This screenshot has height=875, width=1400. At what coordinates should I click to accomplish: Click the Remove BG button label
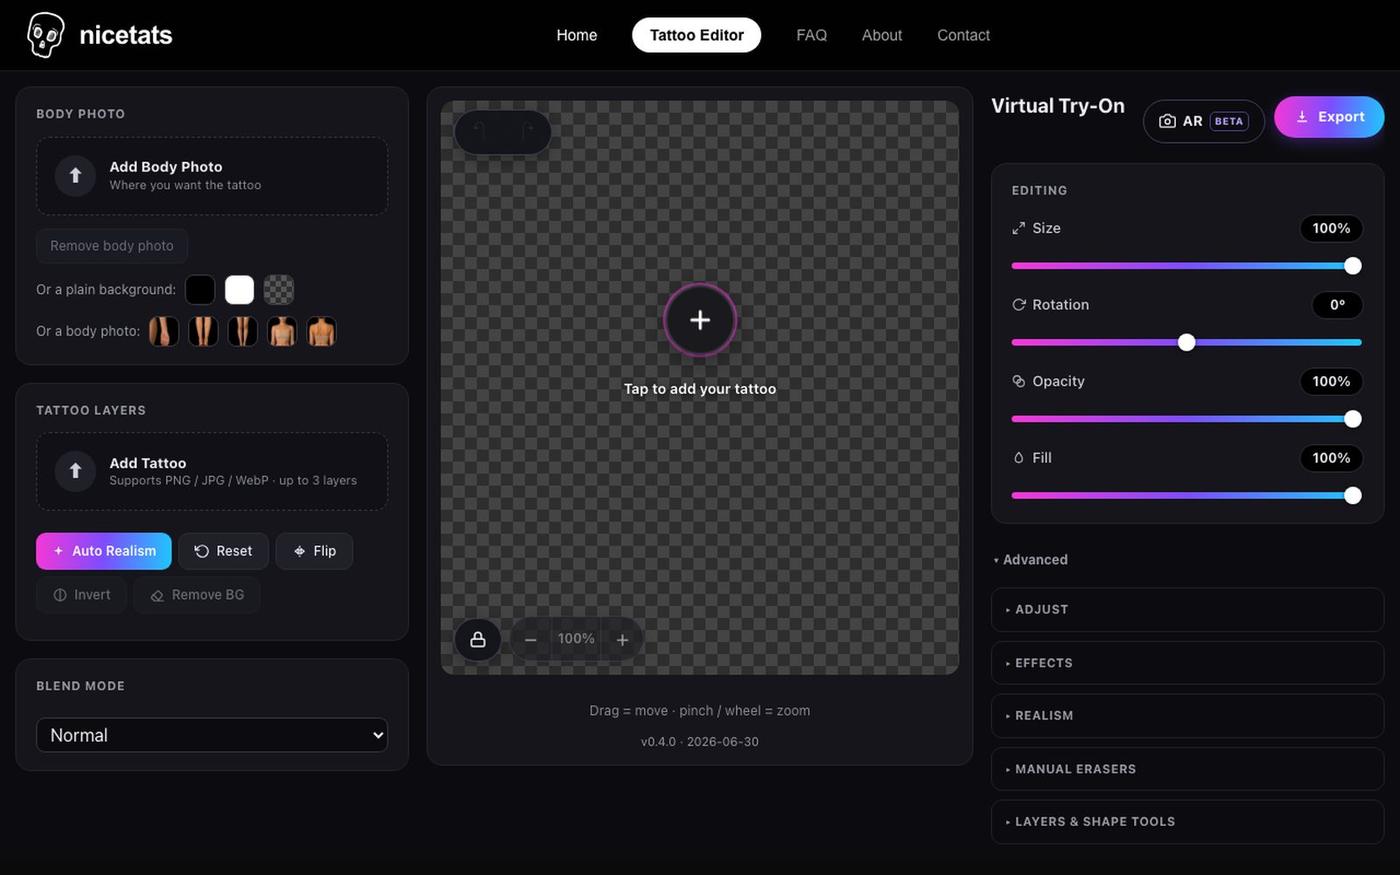[x=208, y=595]
